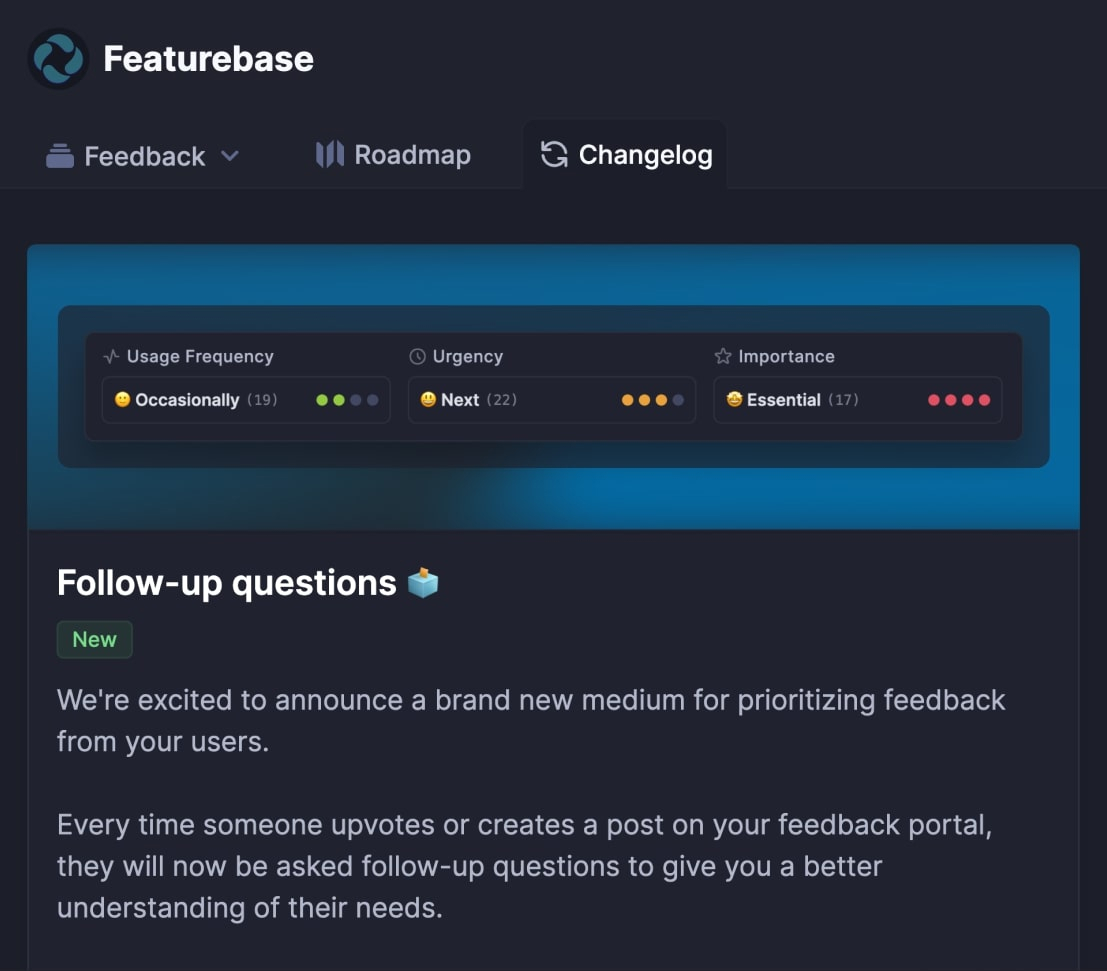Click the Urgency clock icon

[x=417, y=357]
